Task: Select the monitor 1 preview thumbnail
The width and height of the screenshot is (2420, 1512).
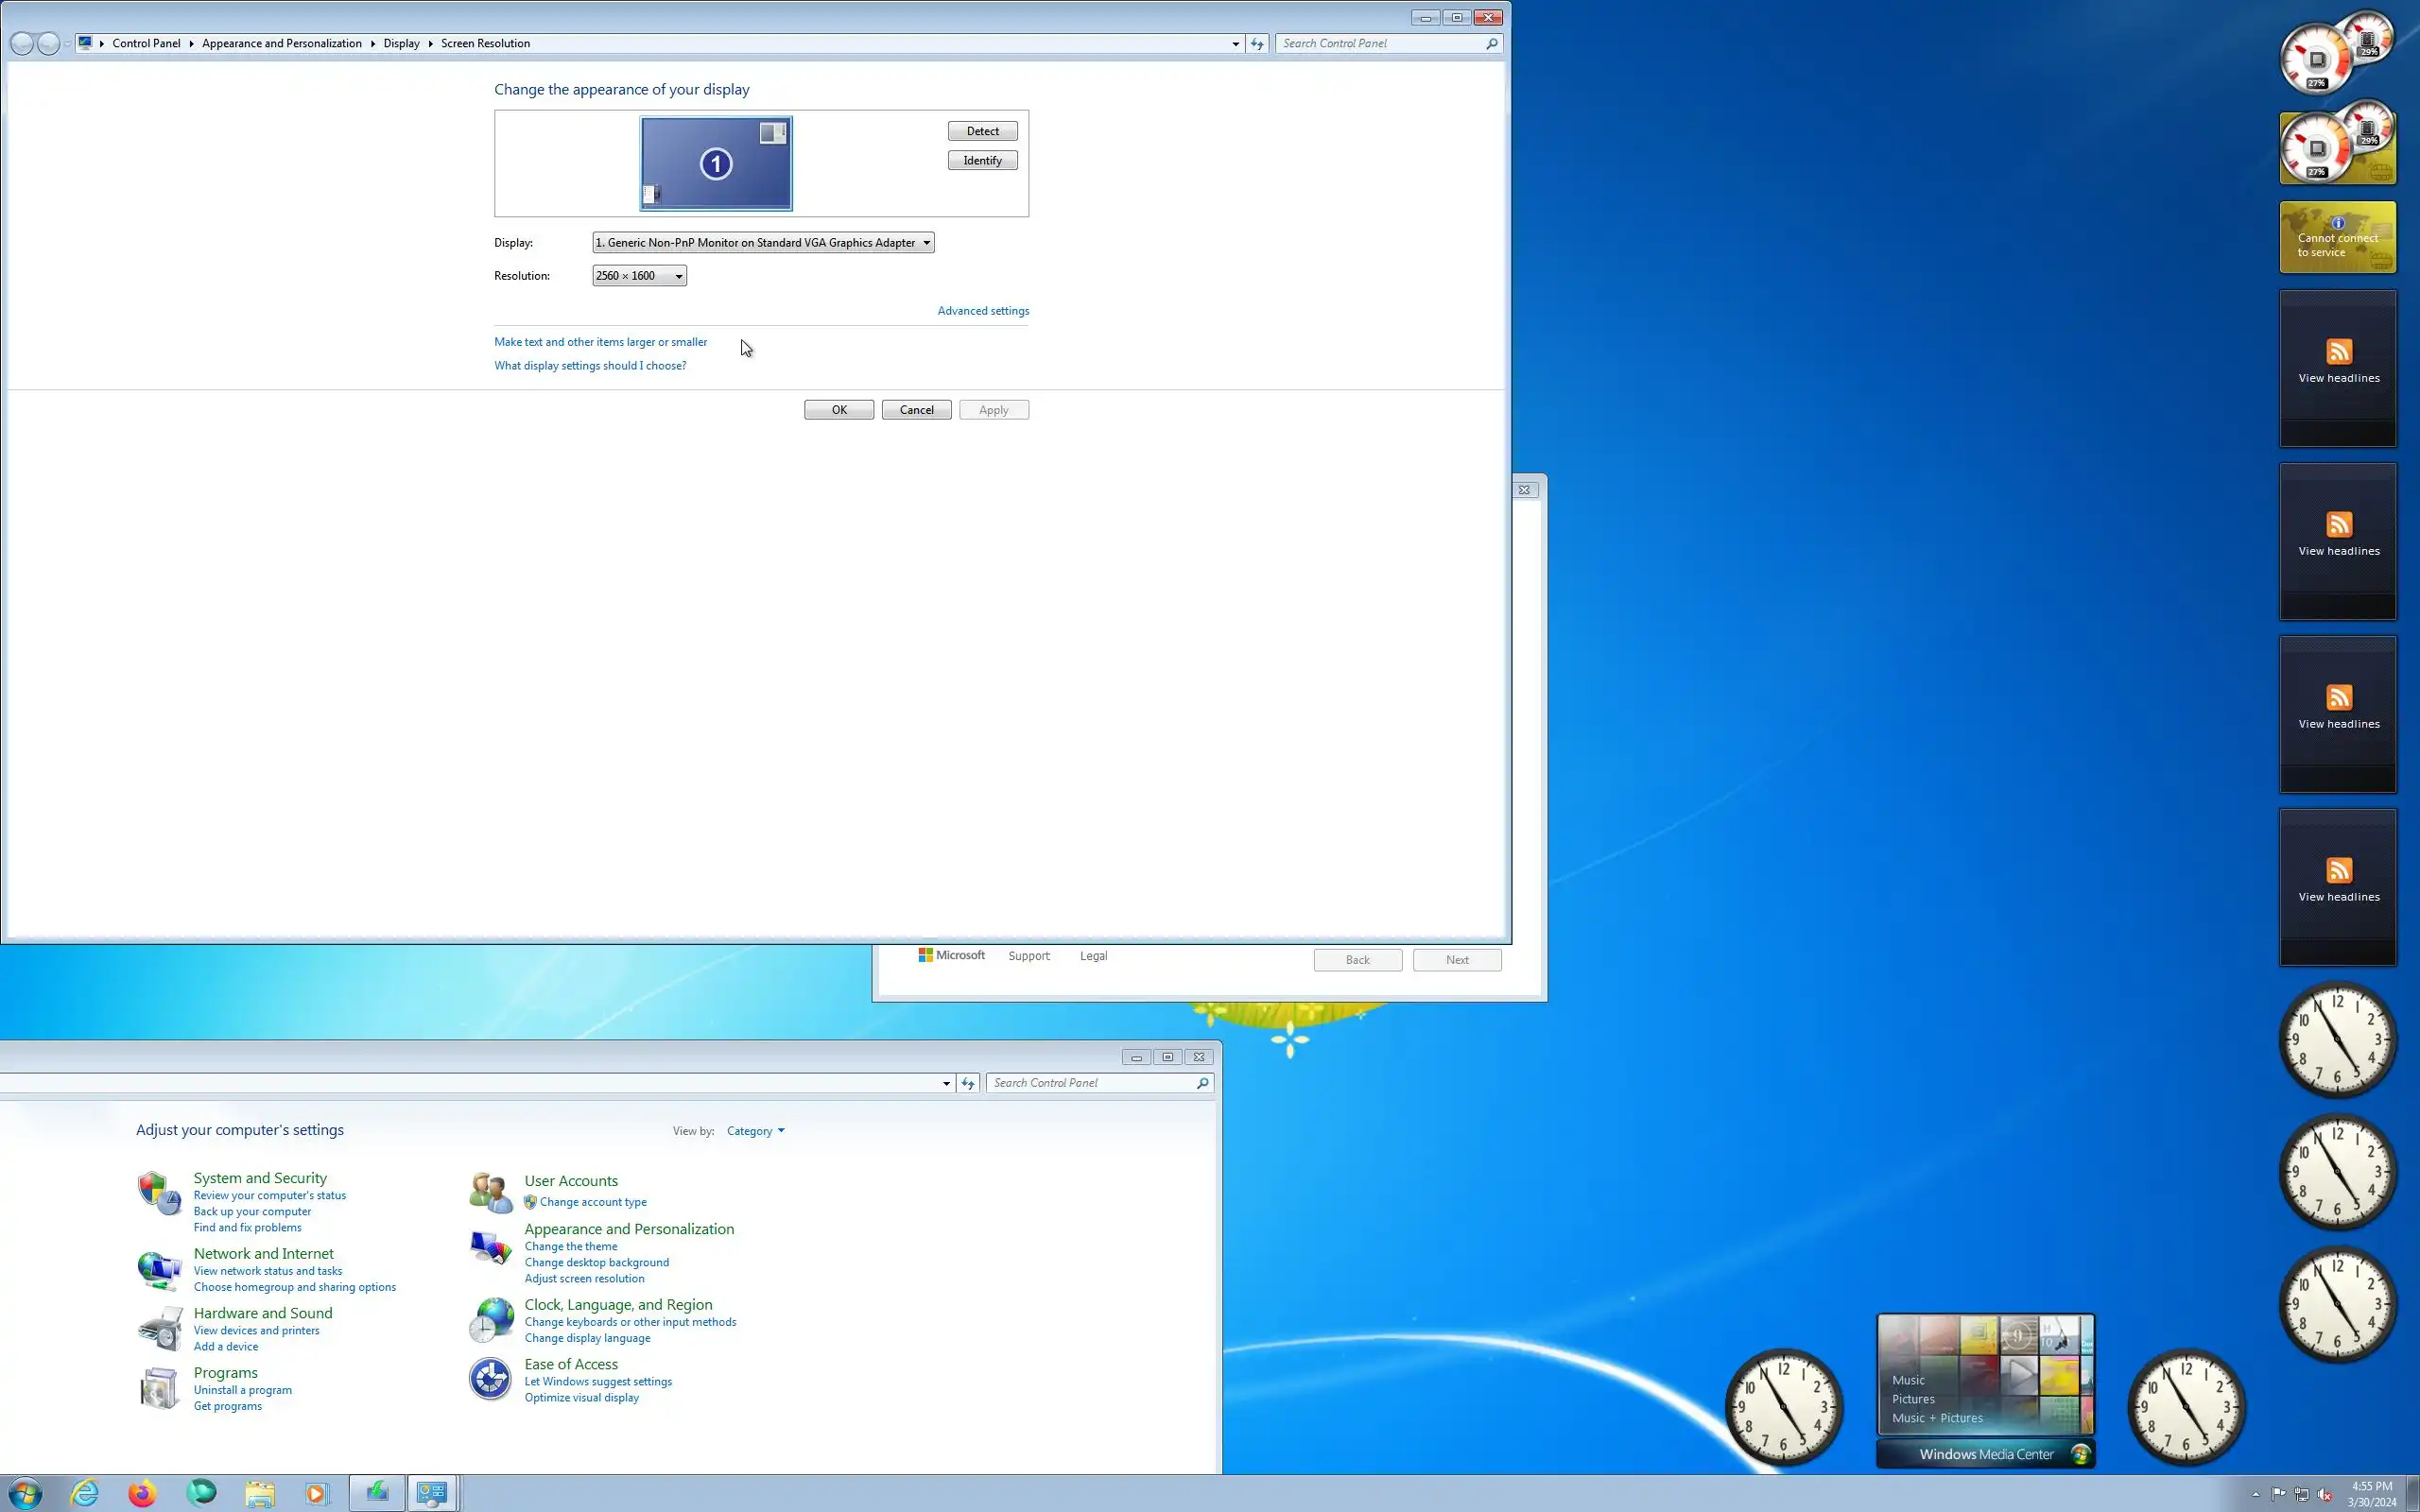Action: click(x=716, y=164)
